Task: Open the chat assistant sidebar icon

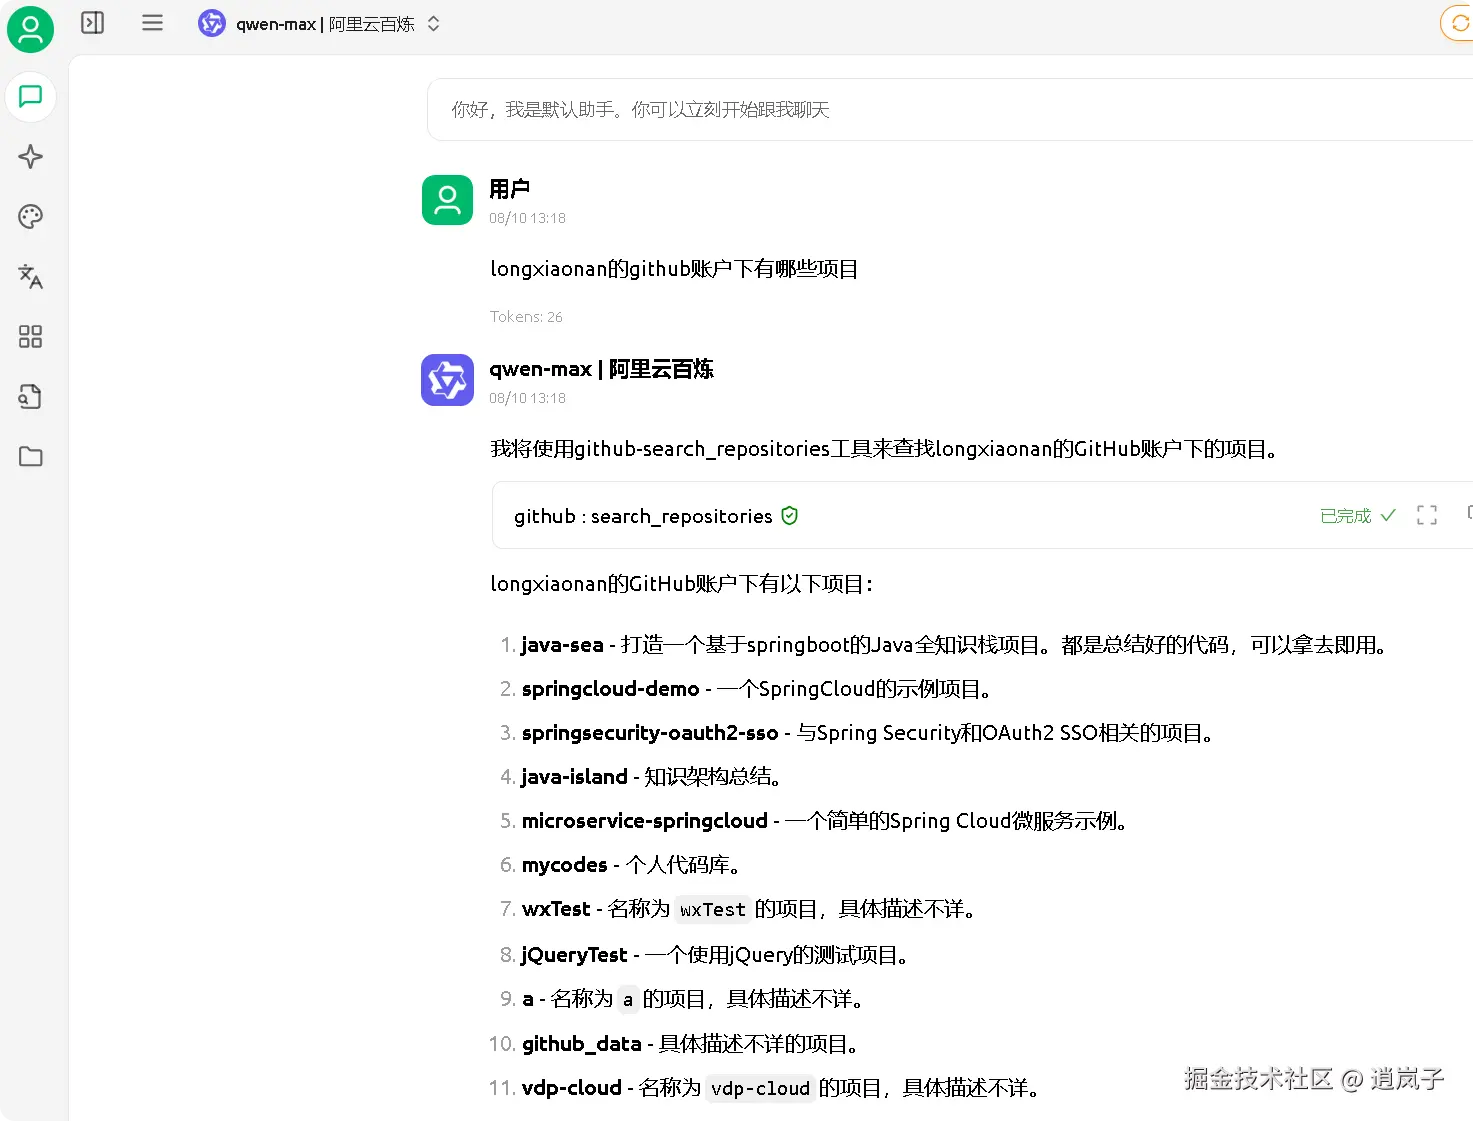Action: 31,97
